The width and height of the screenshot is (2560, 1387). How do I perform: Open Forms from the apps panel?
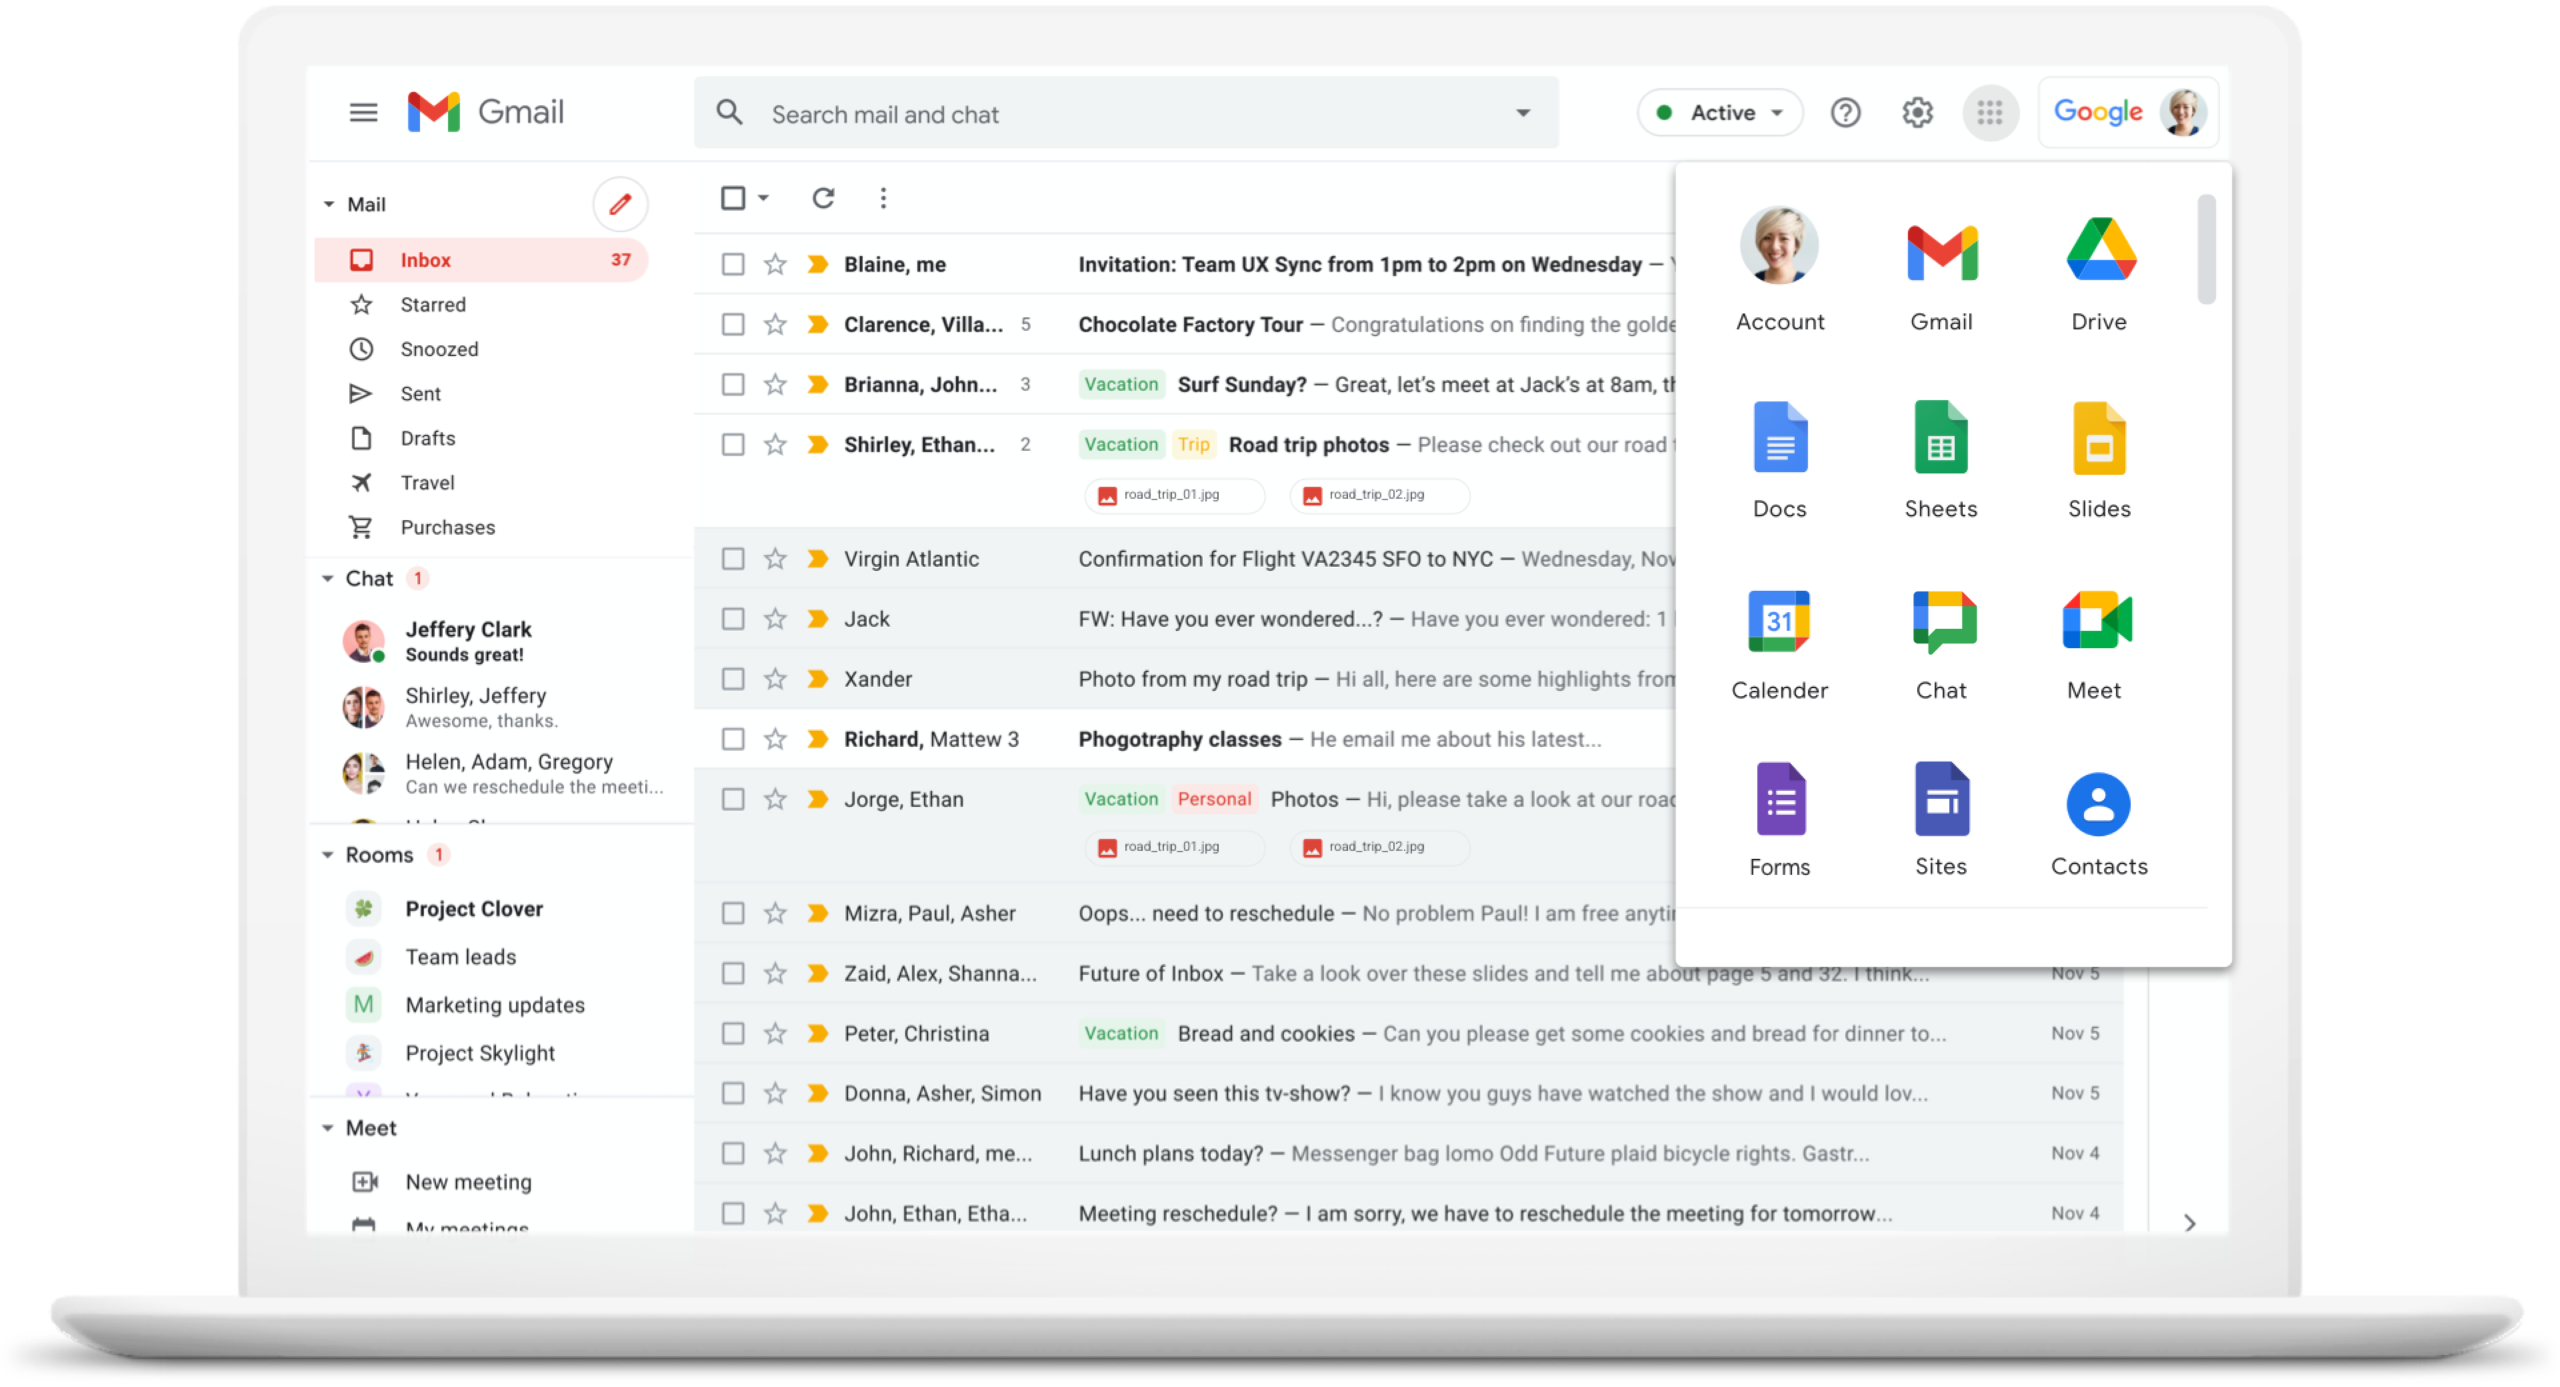coord(1780,820)
